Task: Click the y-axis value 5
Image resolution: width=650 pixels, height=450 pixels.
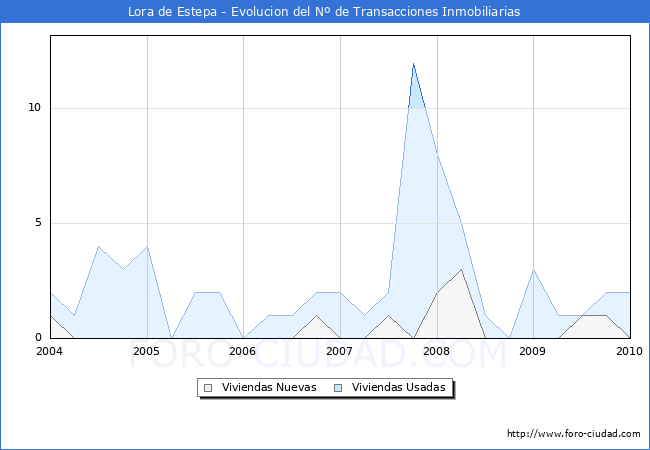Action: (x=38, y=223)
